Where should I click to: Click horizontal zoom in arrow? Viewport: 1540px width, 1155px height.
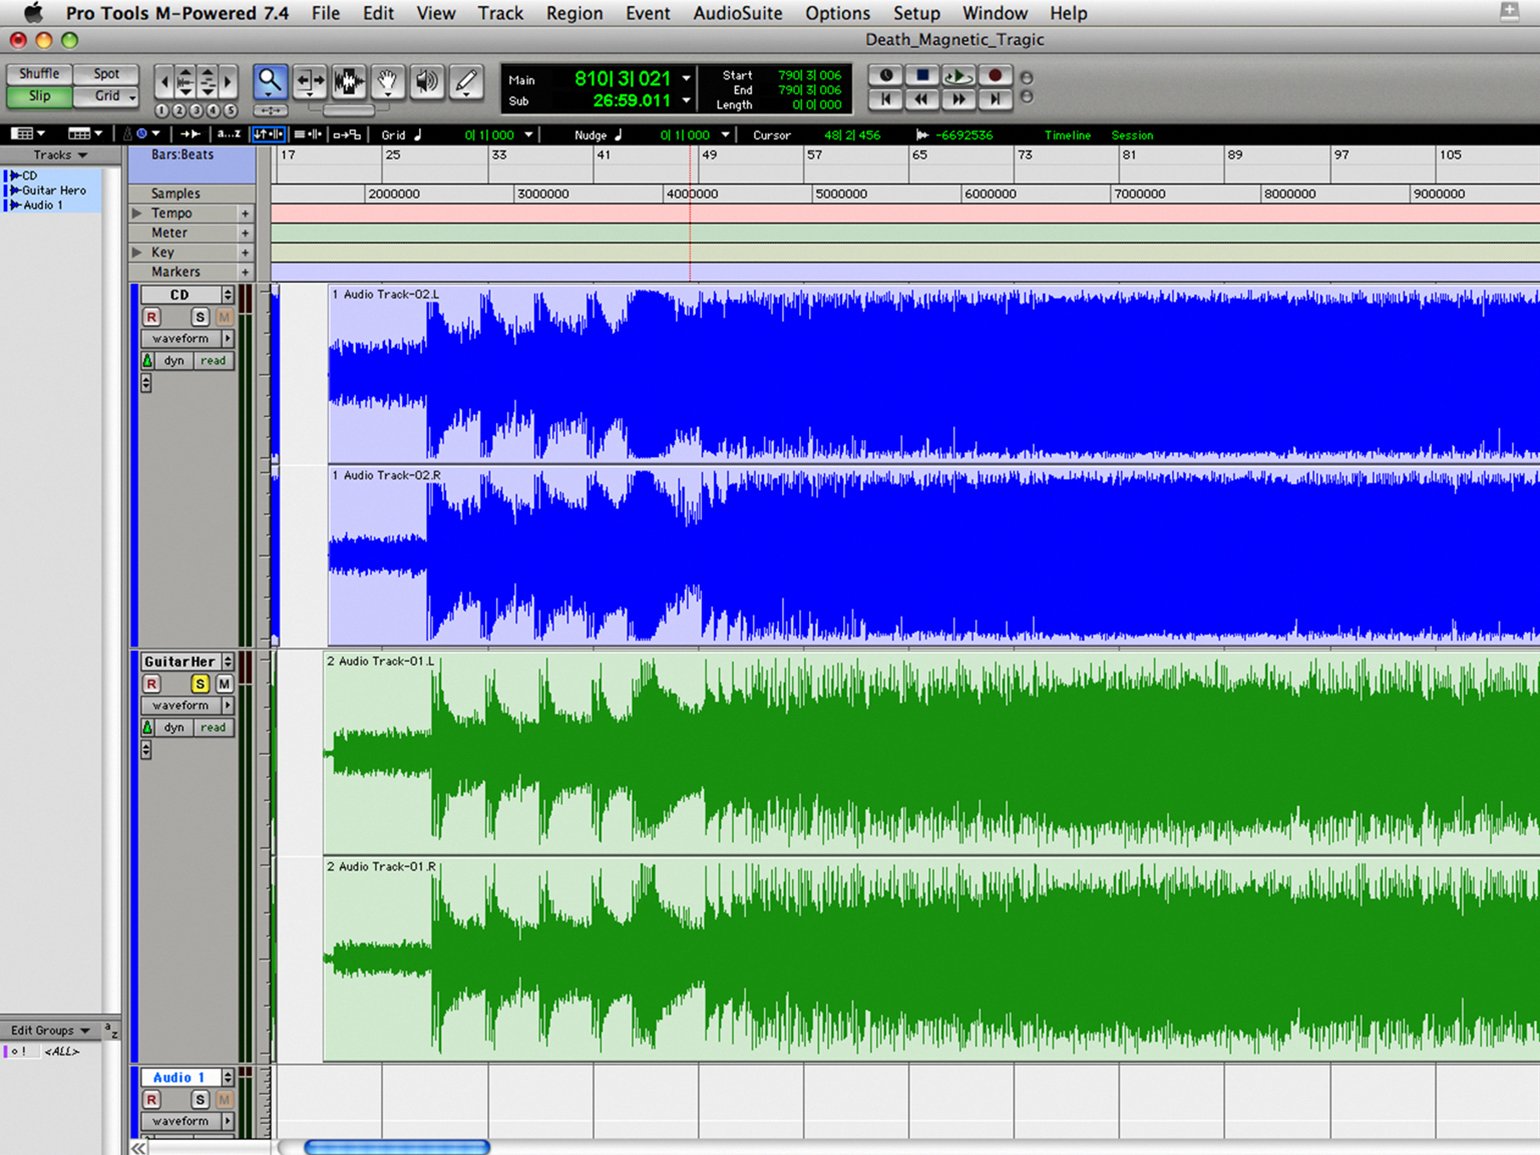[229, 81]
